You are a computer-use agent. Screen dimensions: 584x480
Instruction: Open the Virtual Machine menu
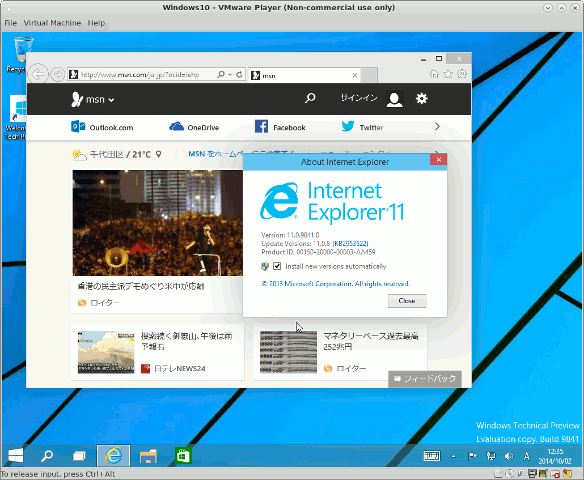coord(52,23)
